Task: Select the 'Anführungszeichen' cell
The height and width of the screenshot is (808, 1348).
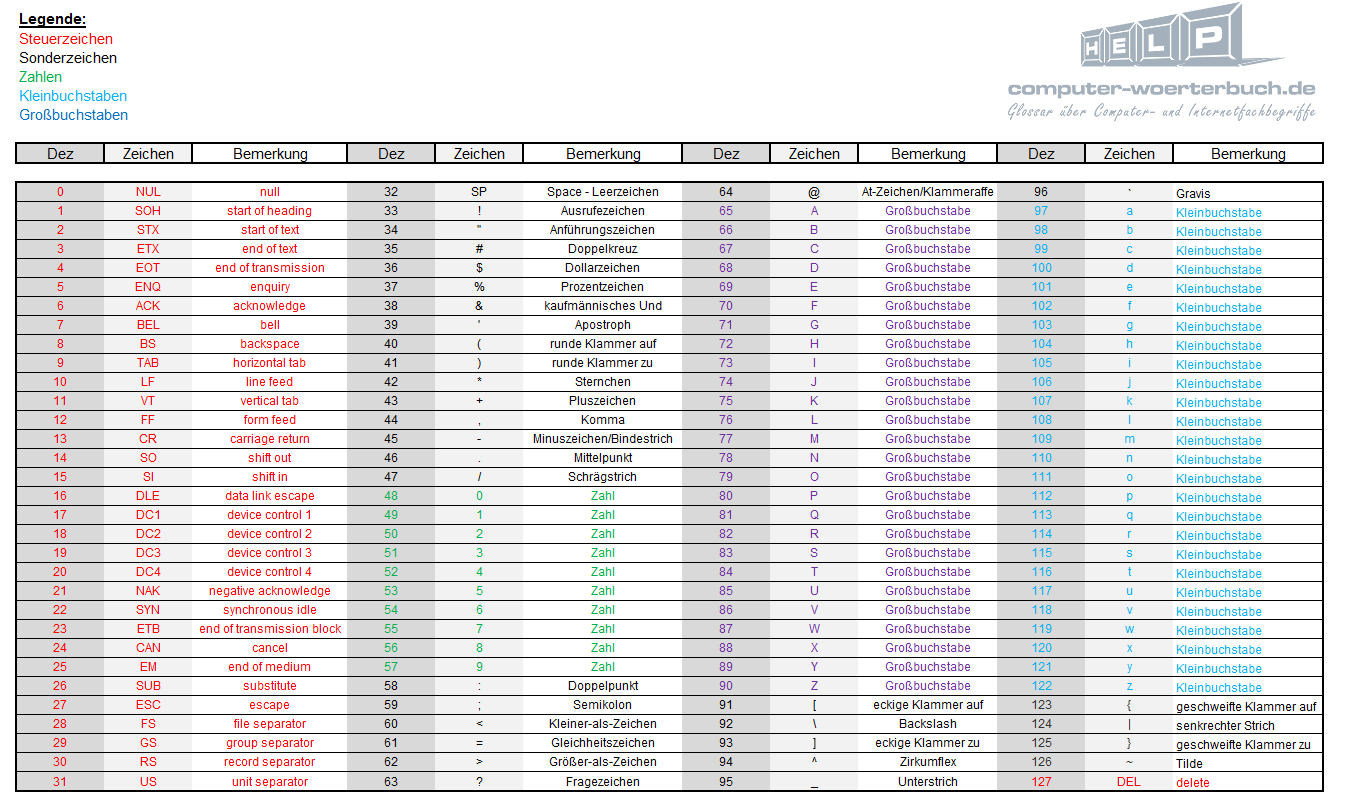Action: pyautogui.click(x=603, y=230)
